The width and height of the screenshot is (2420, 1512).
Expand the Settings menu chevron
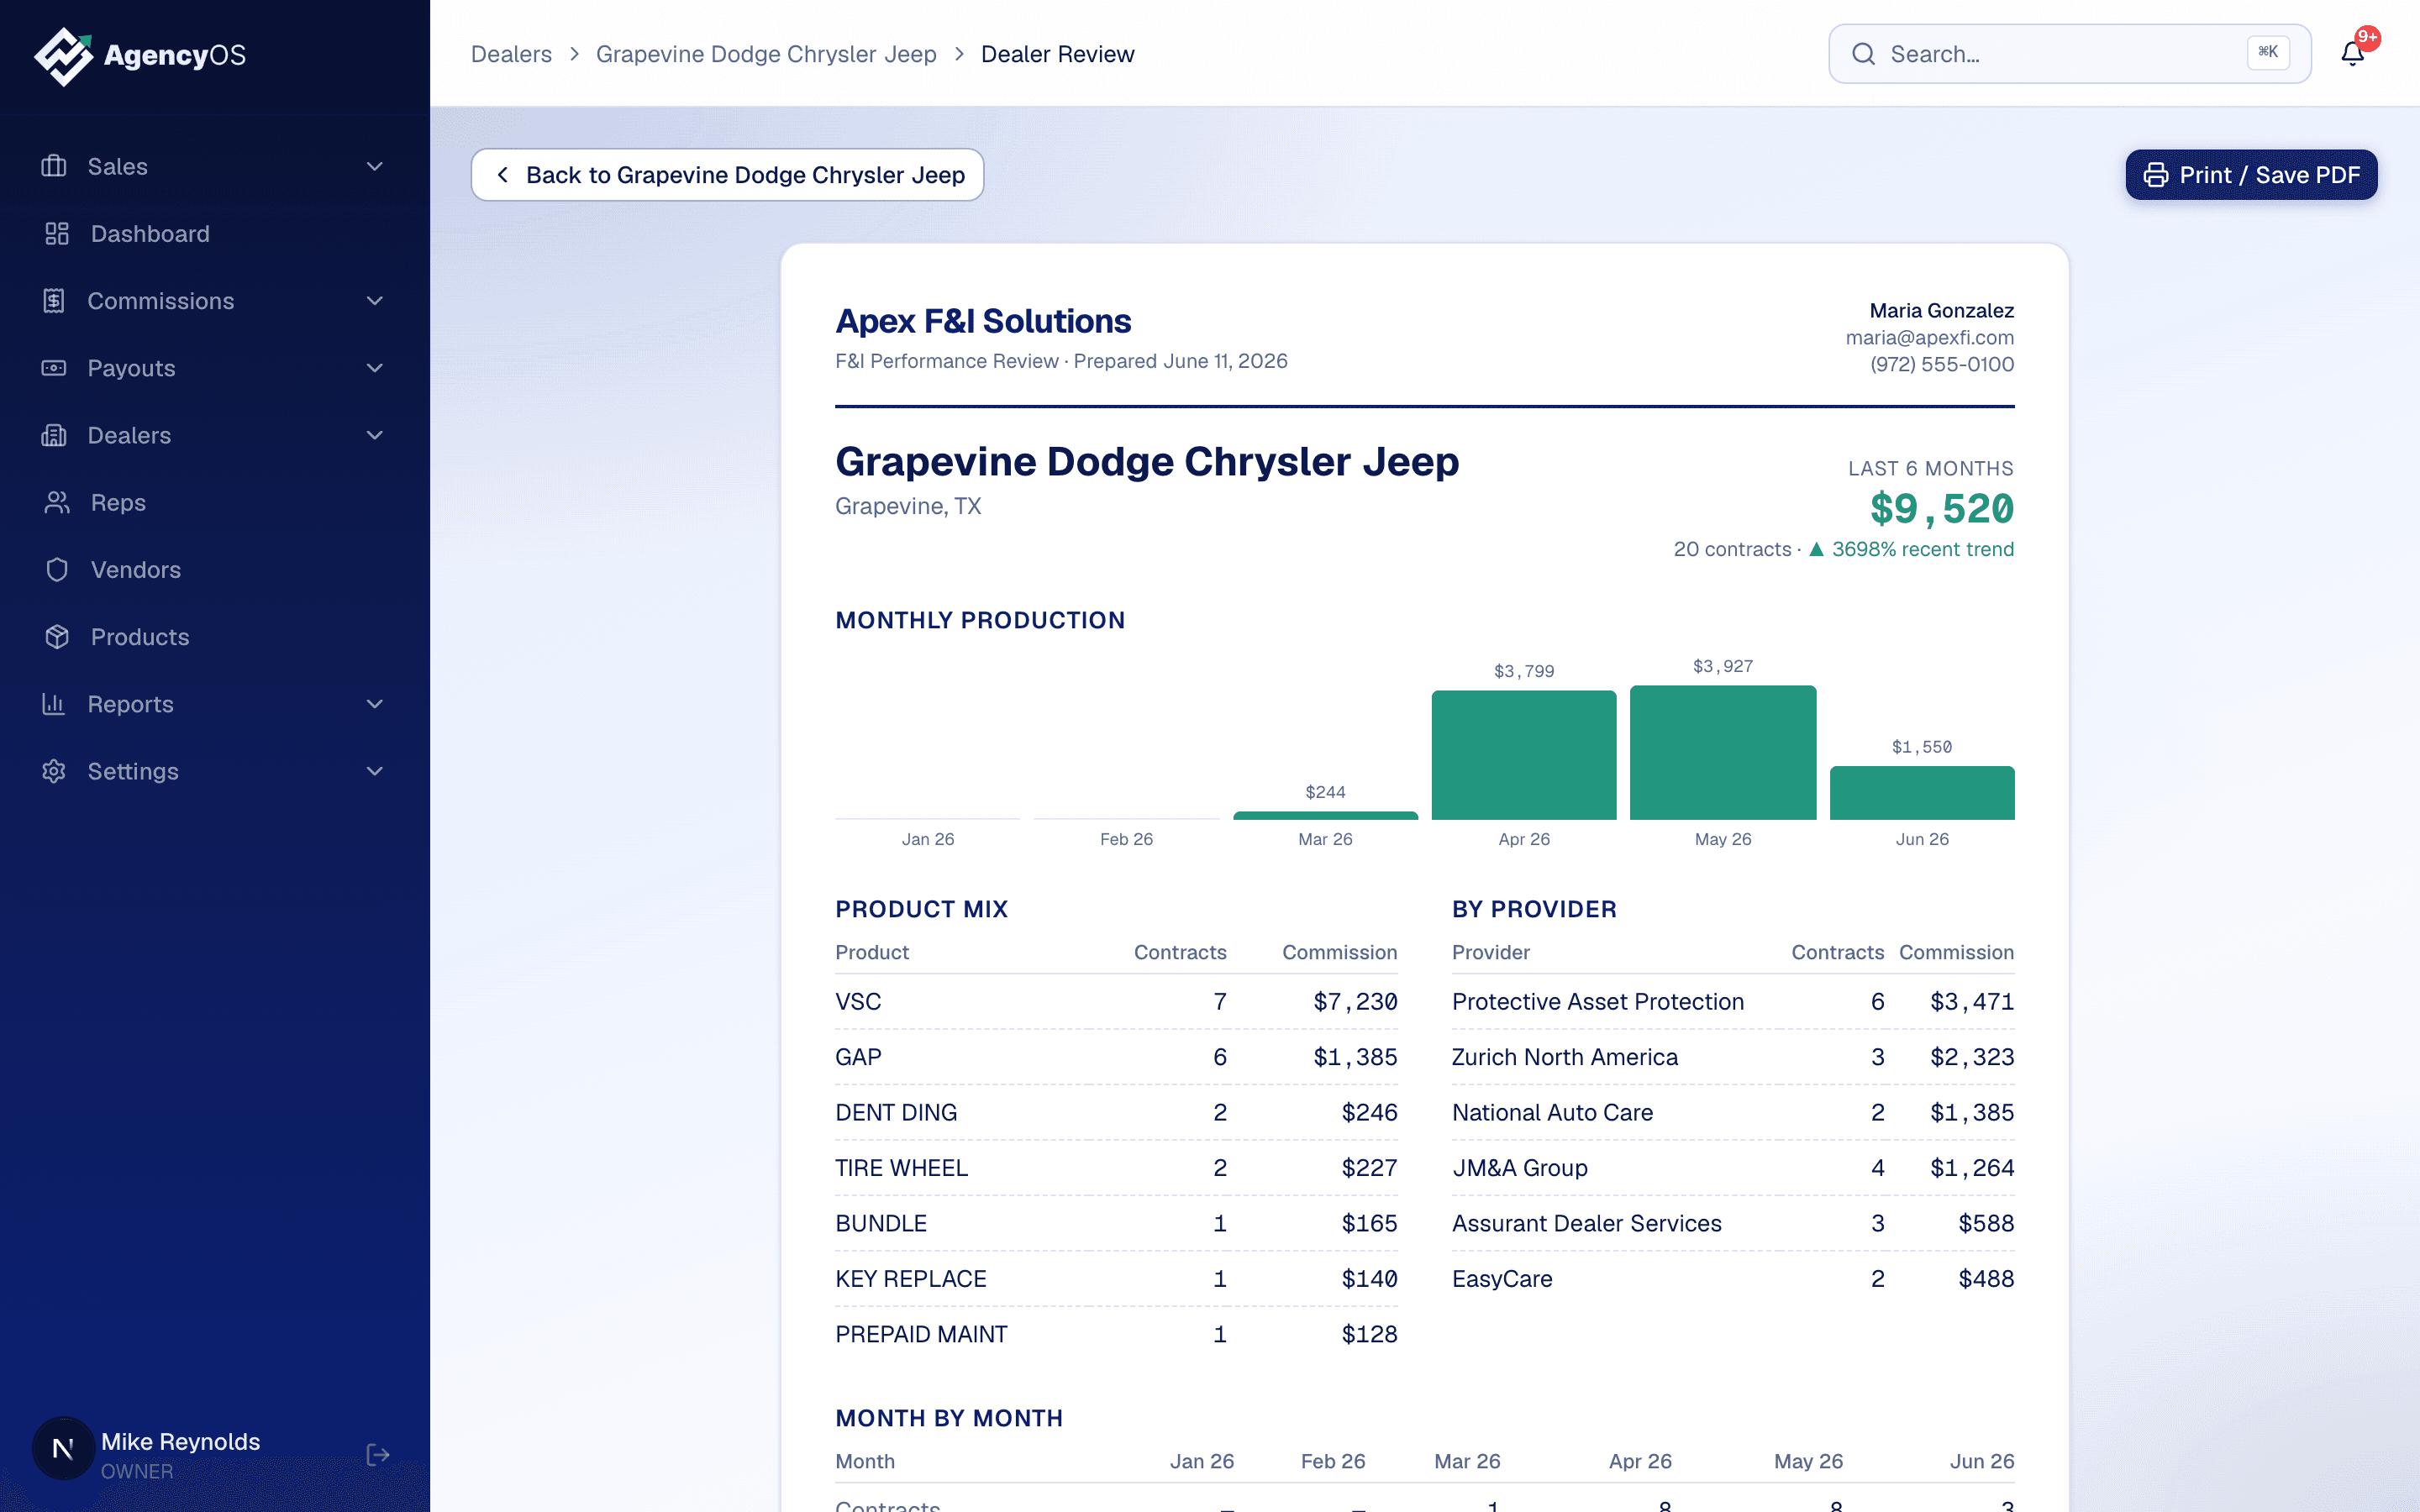point(375,771)
